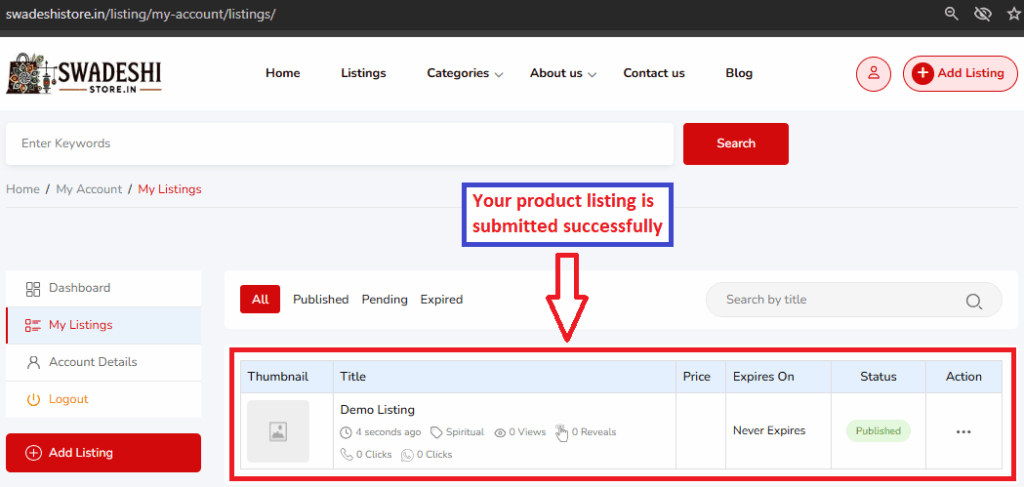Show only Published listings tab
The width and height of the screenshot is (1024, 487).
(320, 299)
